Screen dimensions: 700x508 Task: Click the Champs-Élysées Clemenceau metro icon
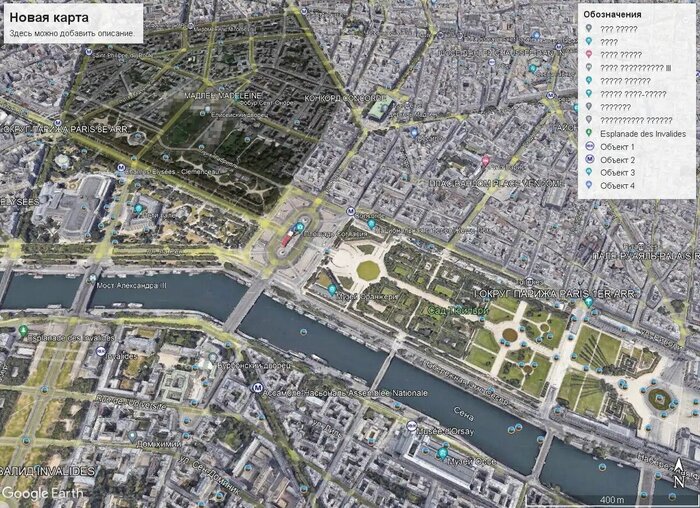(121, 169)
